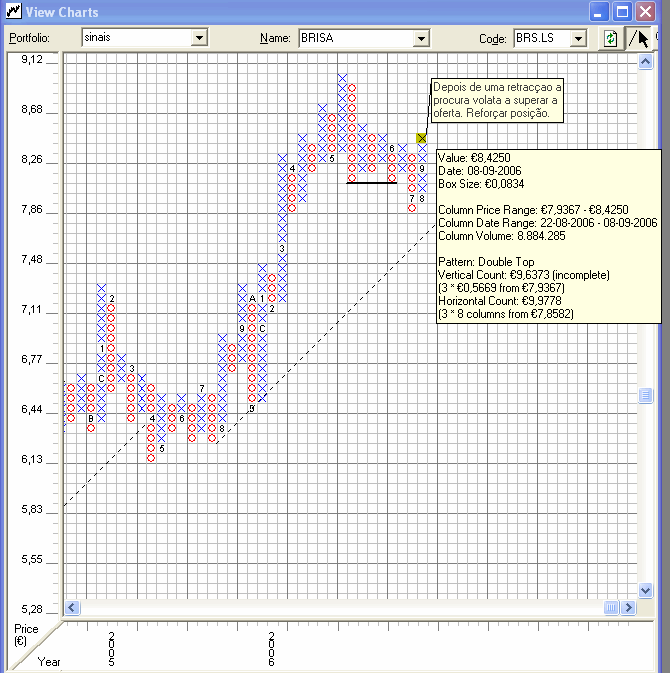
Task: Minimize the View Charts window
Action: pyautogui.click(x=598, y=12)
